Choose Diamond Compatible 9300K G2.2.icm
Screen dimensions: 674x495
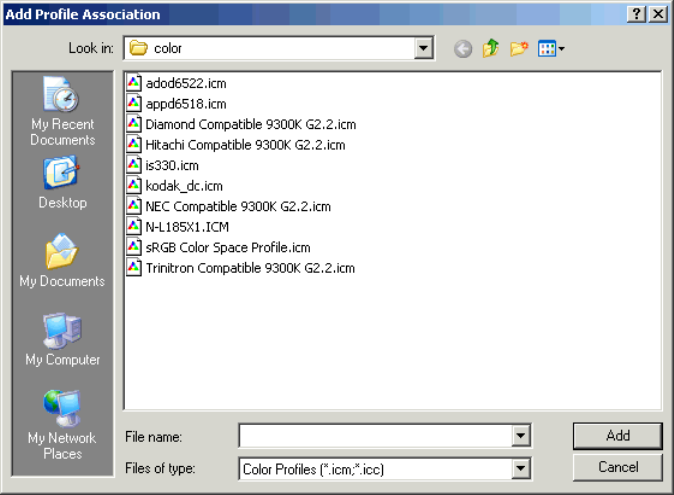(250, 125)
